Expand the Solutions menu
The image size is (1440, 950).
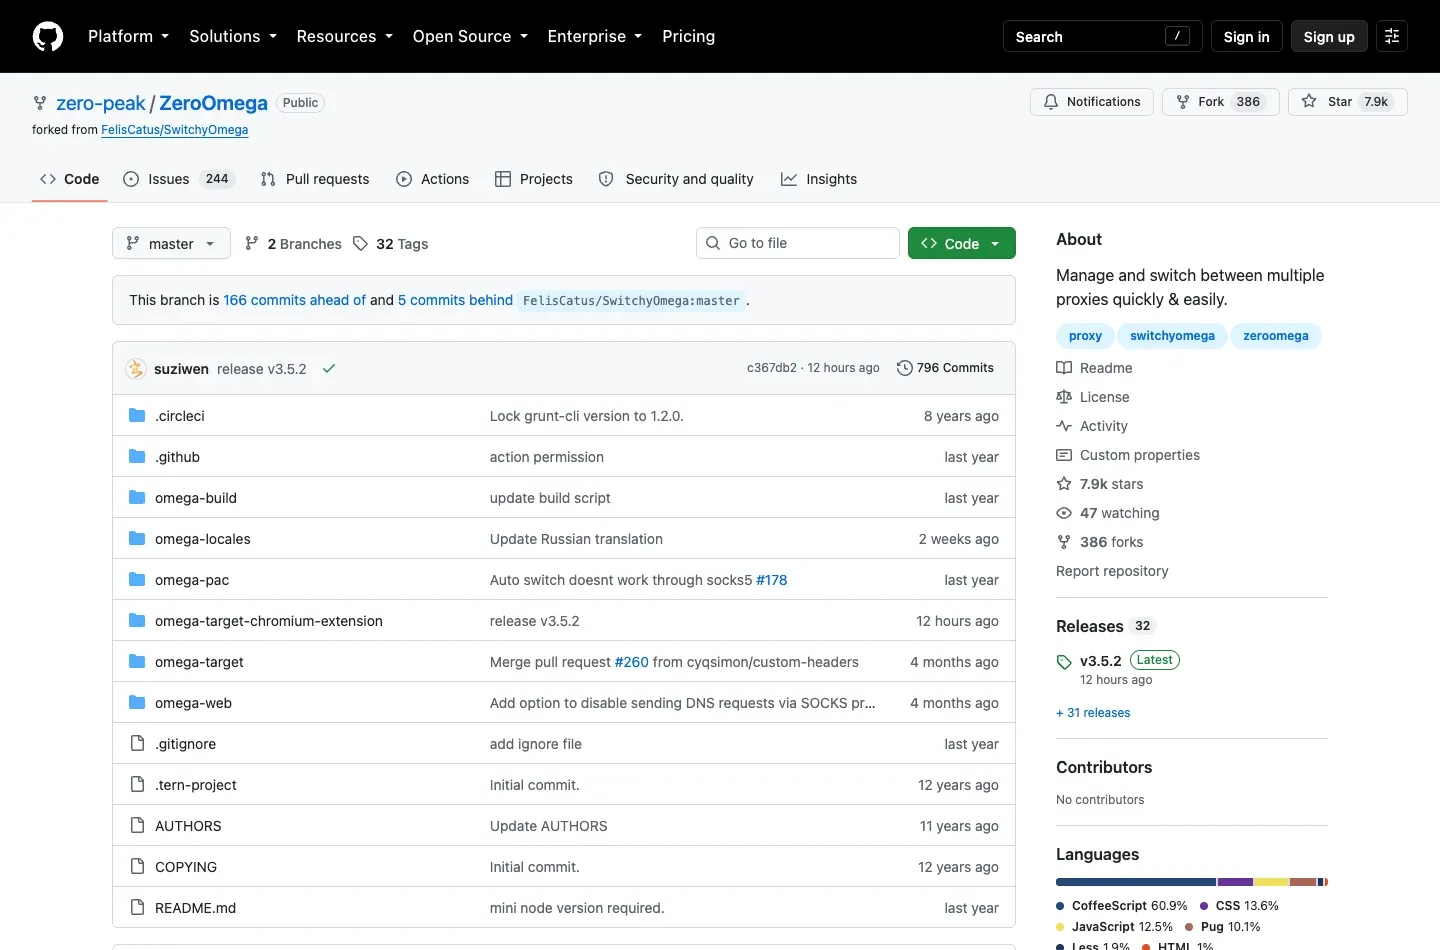(232, 36)
